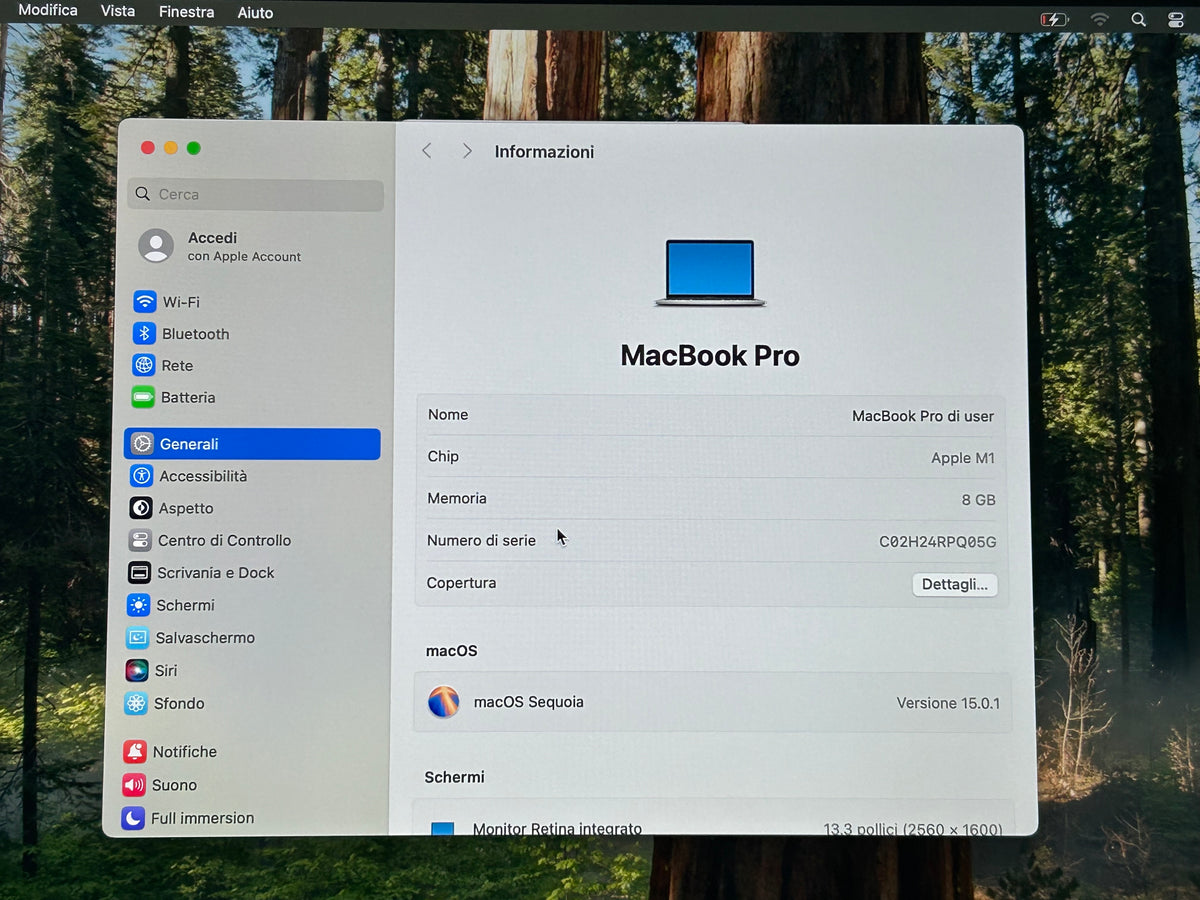Open the Aspetto appearance icon
This screenshot has height=900, width=1200.
click(141, 508)
